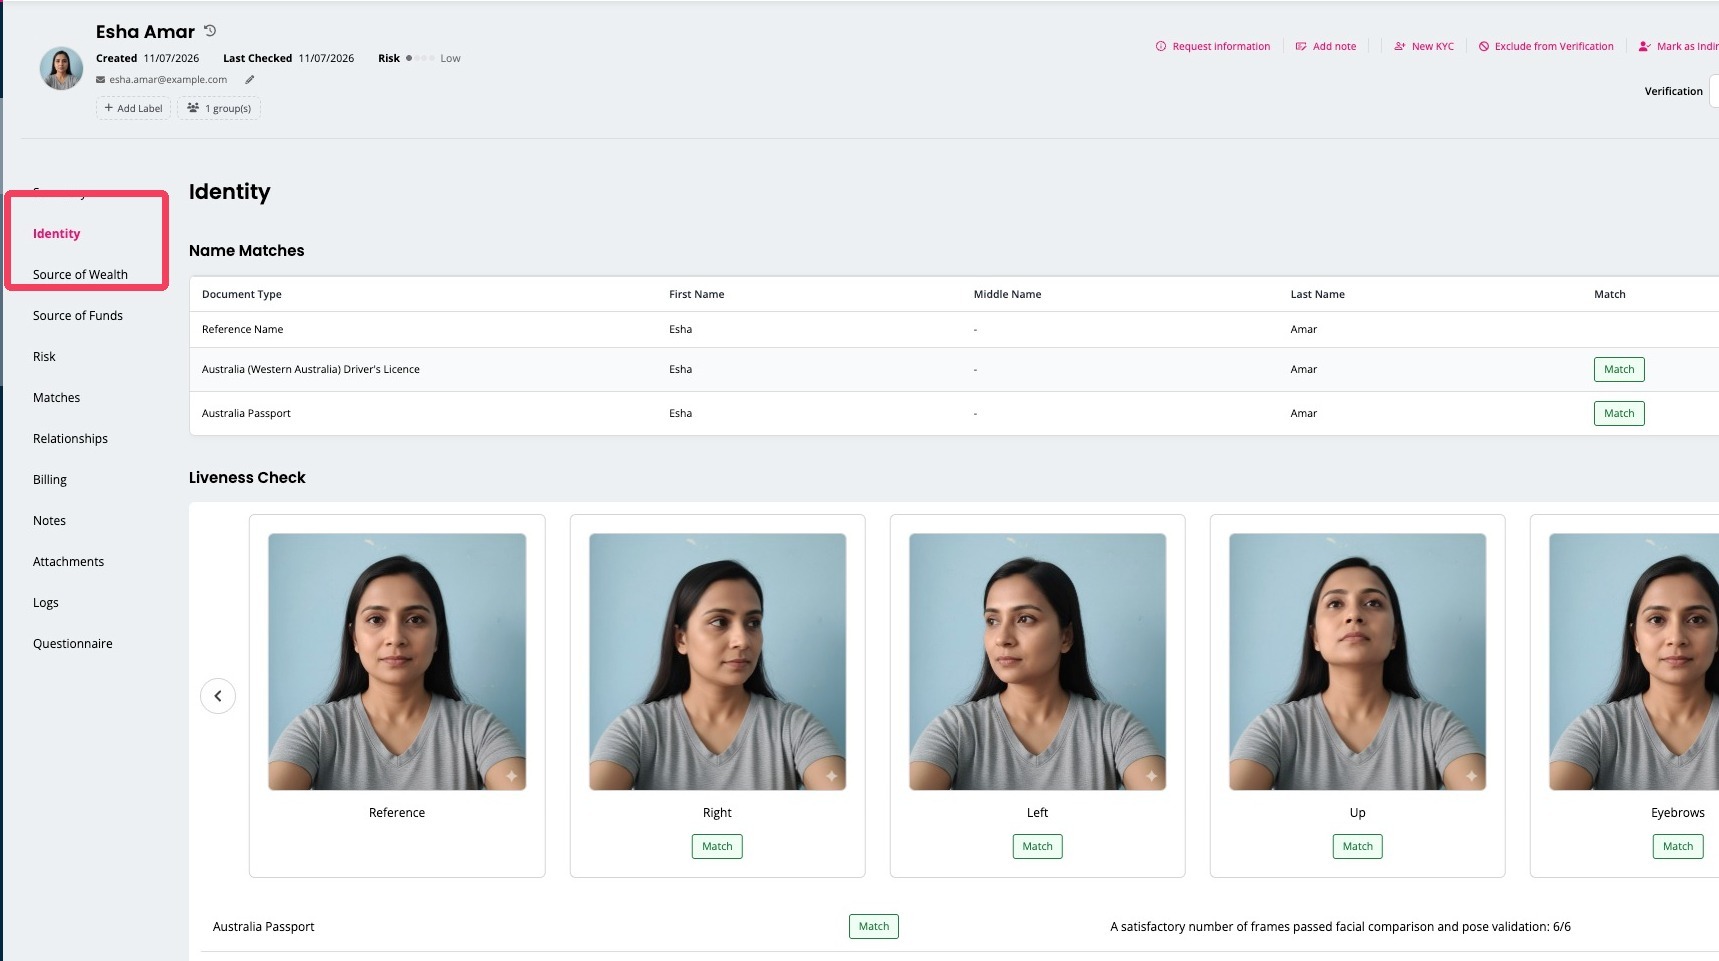Open Notes in the sidebar

point(49,521)
